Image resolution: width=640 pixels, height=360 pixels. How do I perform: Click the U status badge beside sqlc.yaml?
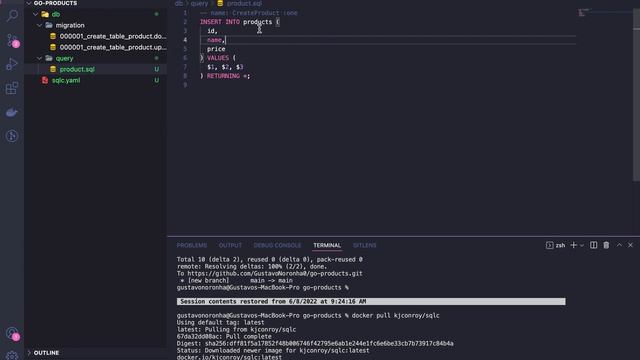tap(156, 80)
